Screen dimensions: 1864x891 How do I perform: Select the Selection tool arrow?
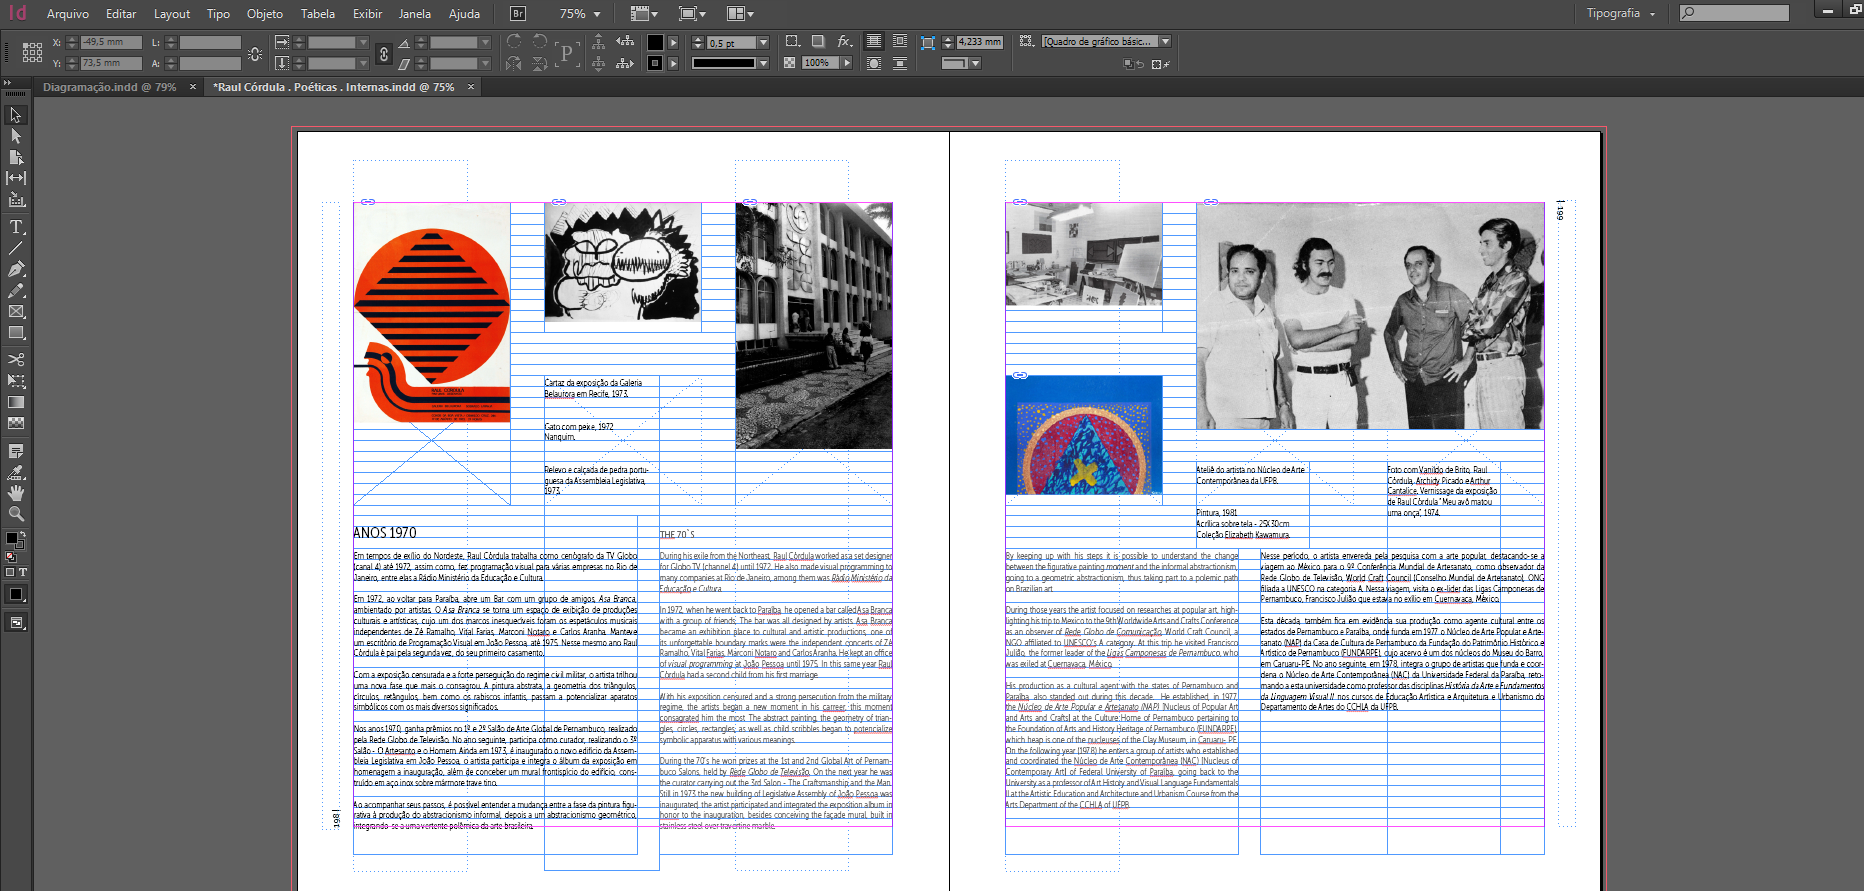(16, 115)
